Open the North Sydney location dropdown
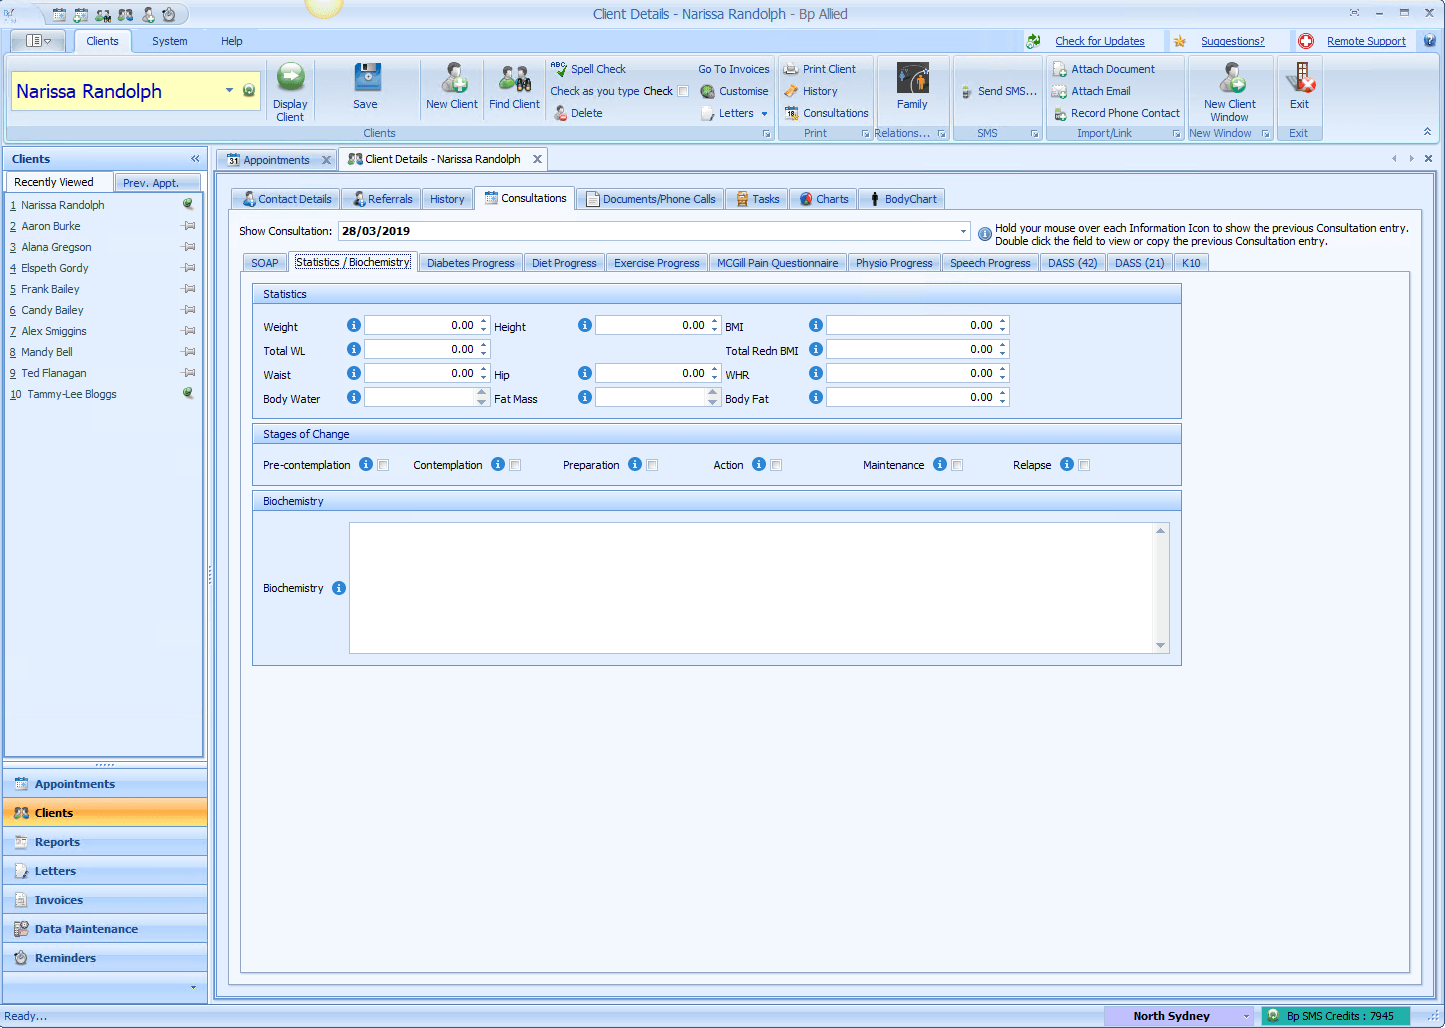1445x1028 pixels. point(1247,1016)
